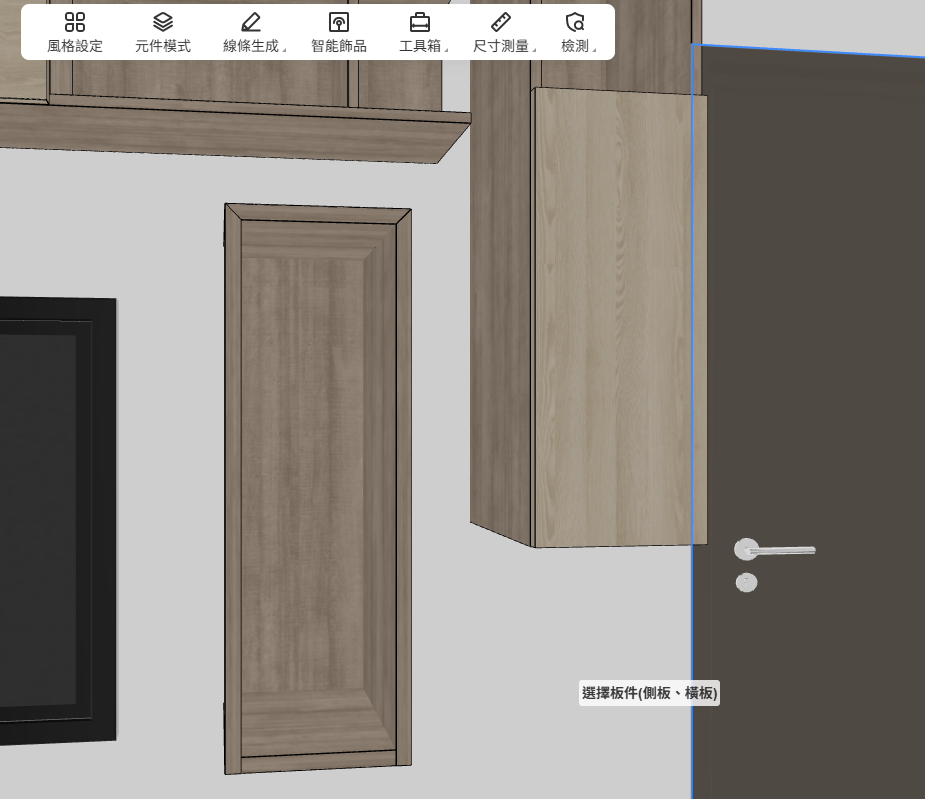925x799 pixels.
Task: Activate the 尺寸測量 ruler measurement icon
Action: pos(501,23)
